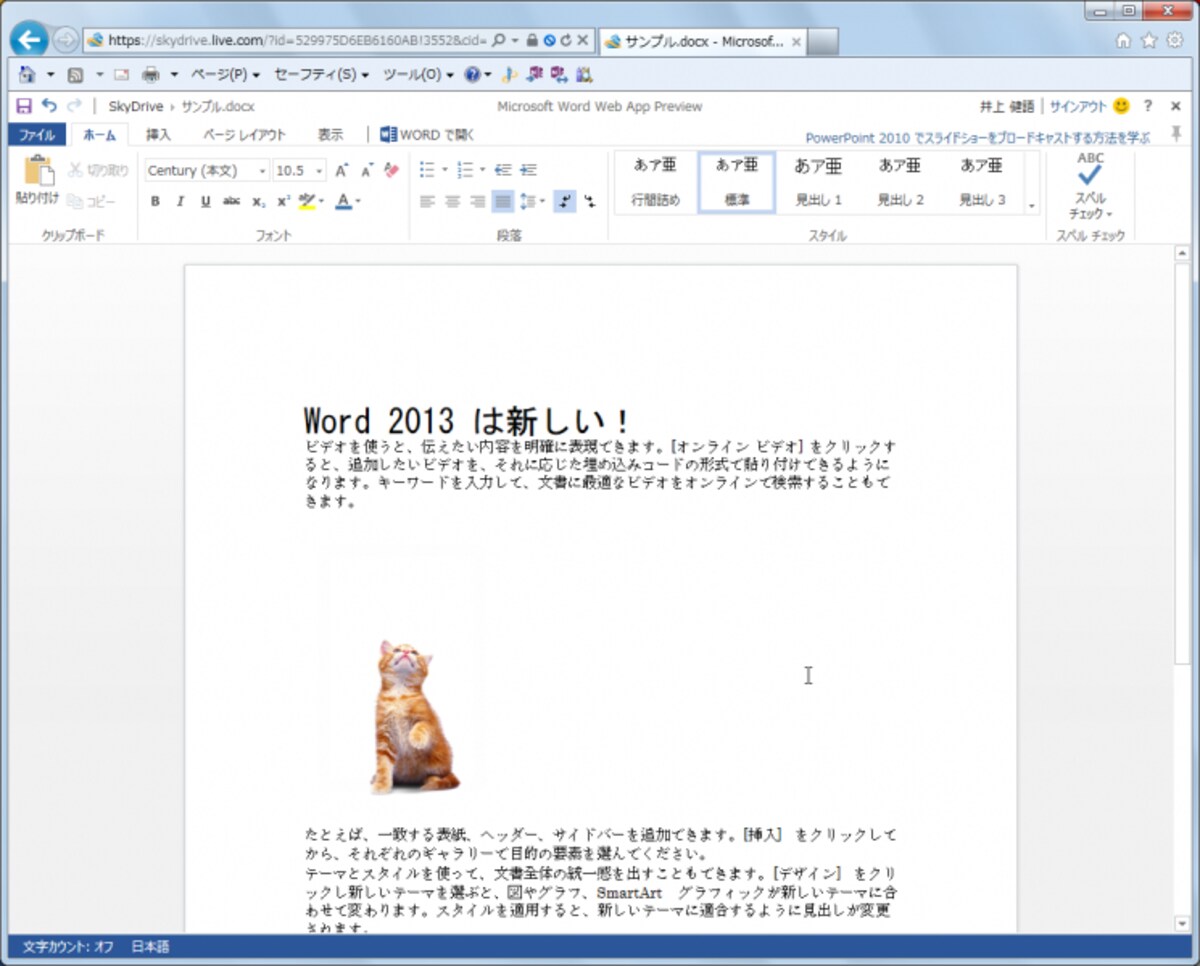Apply the 見出し 1 style
1200x966 pixels.
pos(818,182)
